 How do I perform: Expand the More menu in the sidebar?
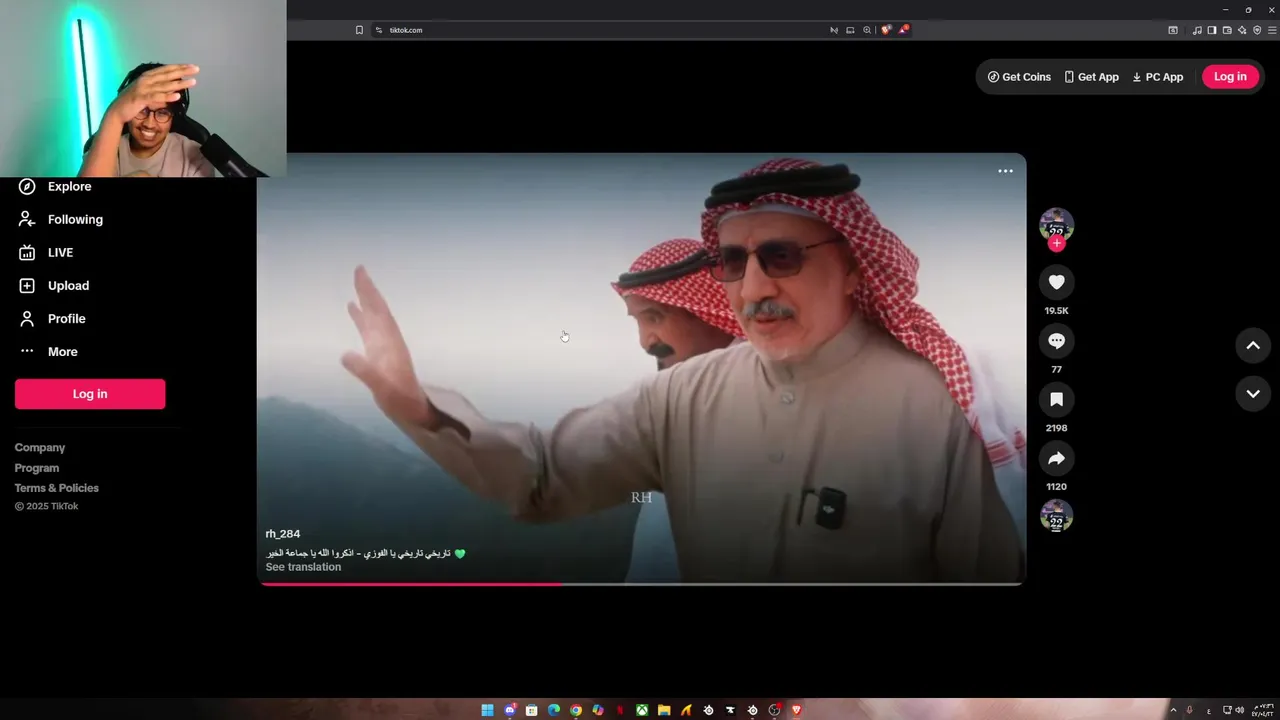(x=48, y=351)
